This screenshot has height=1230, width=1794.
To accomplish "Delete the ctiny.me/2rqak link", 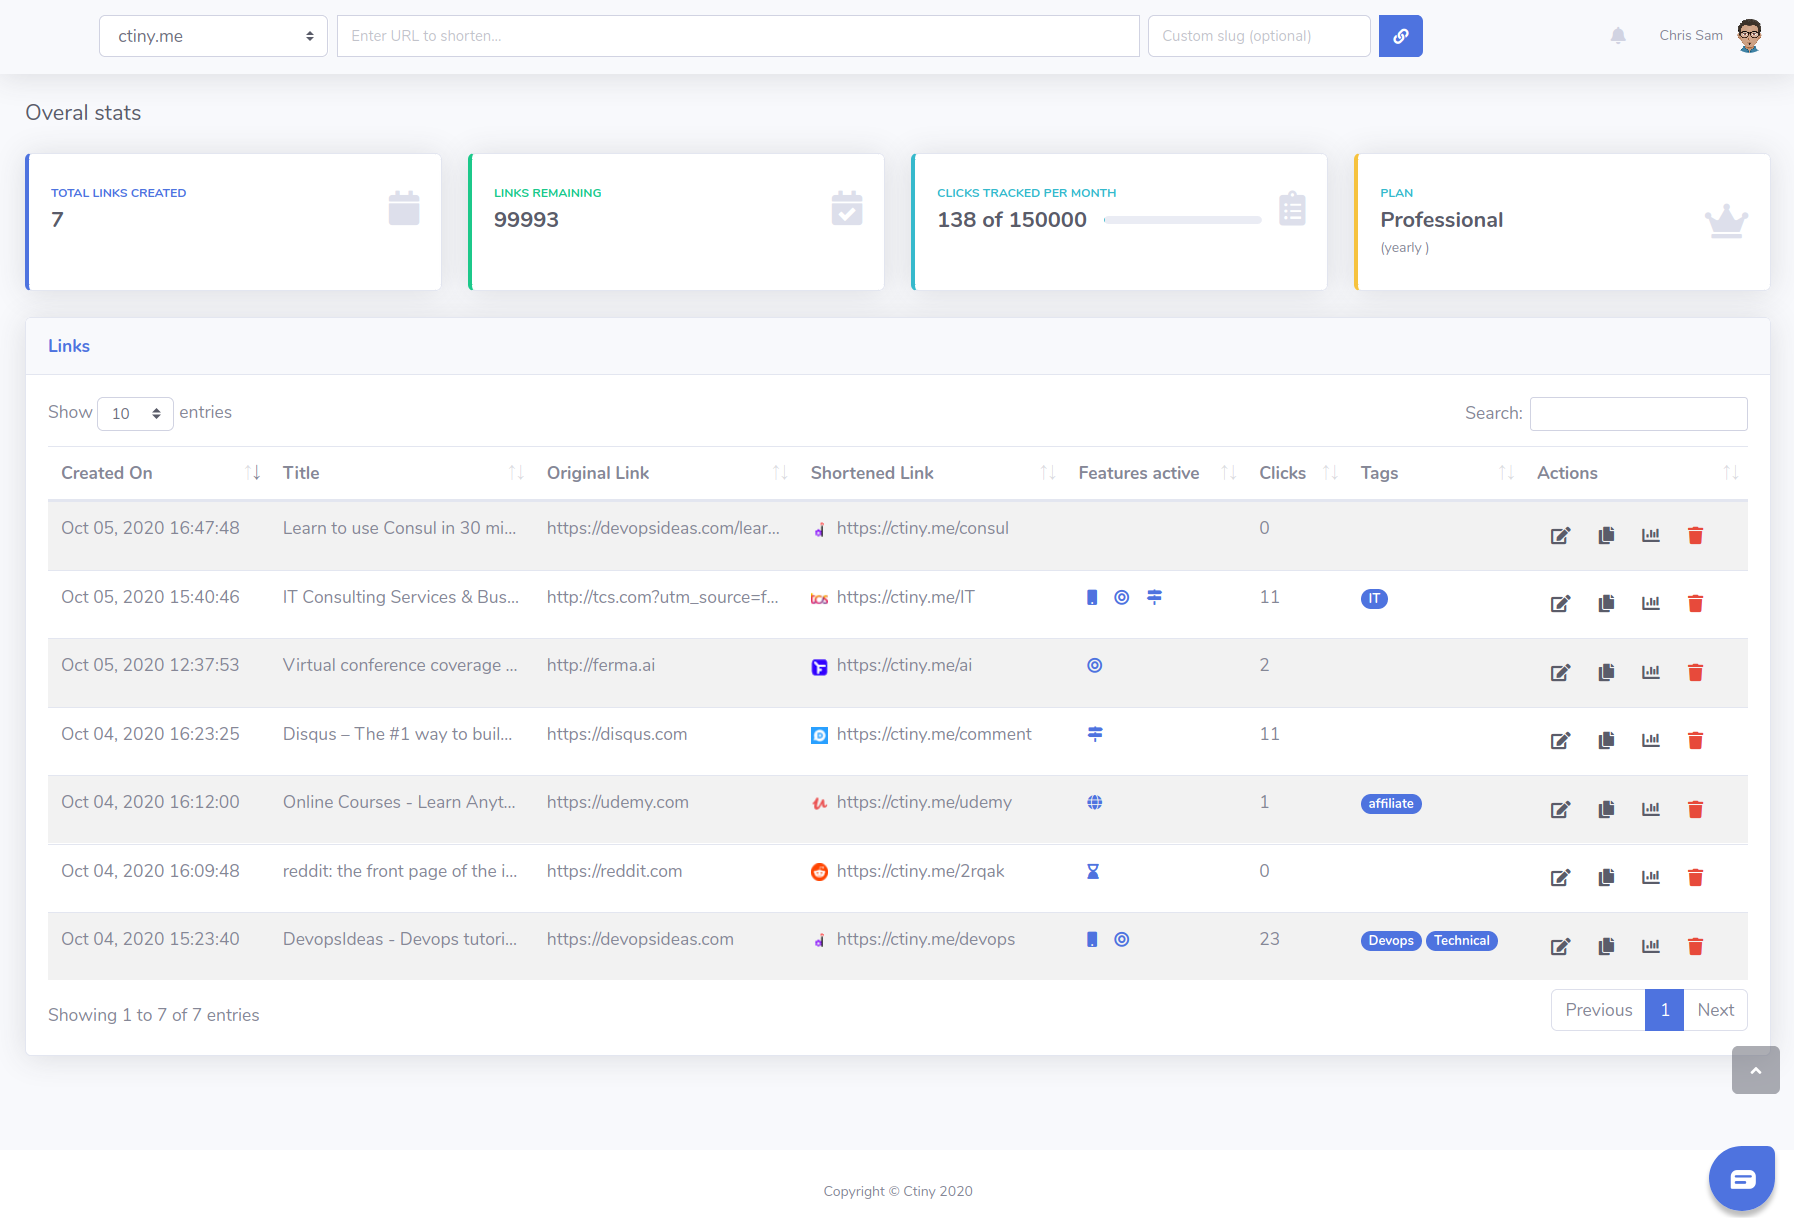I will coord(1696,878).
